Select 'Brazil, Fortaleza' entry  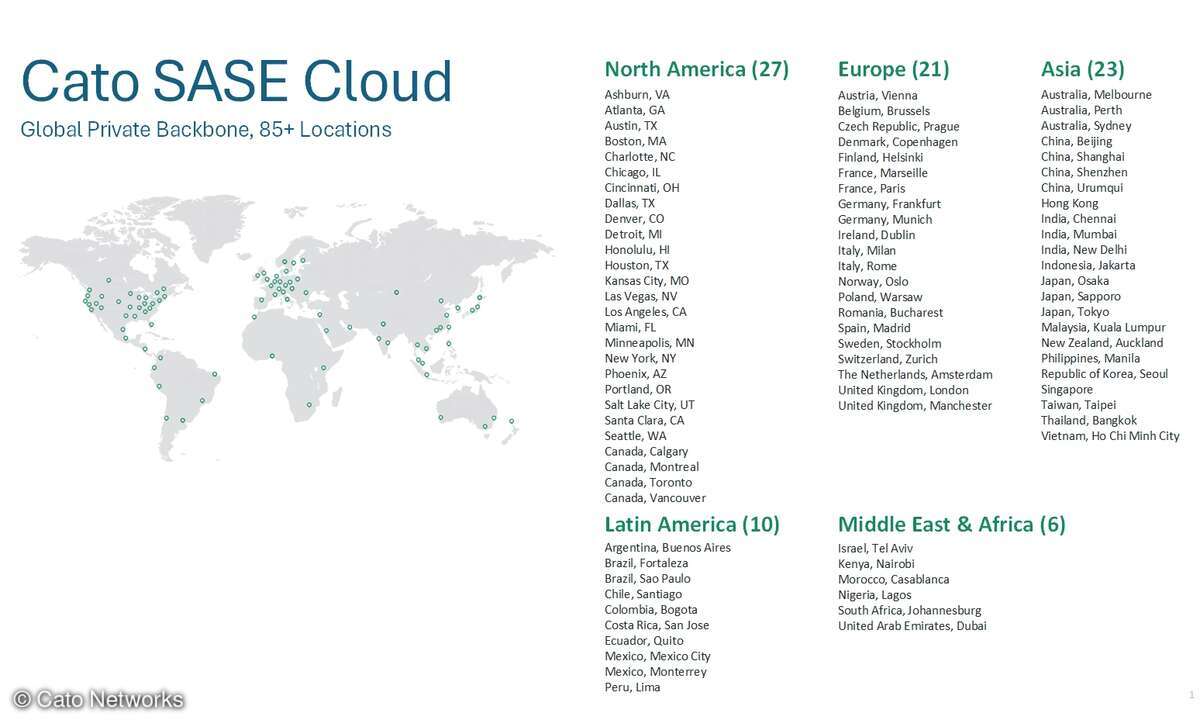point(647,563)
